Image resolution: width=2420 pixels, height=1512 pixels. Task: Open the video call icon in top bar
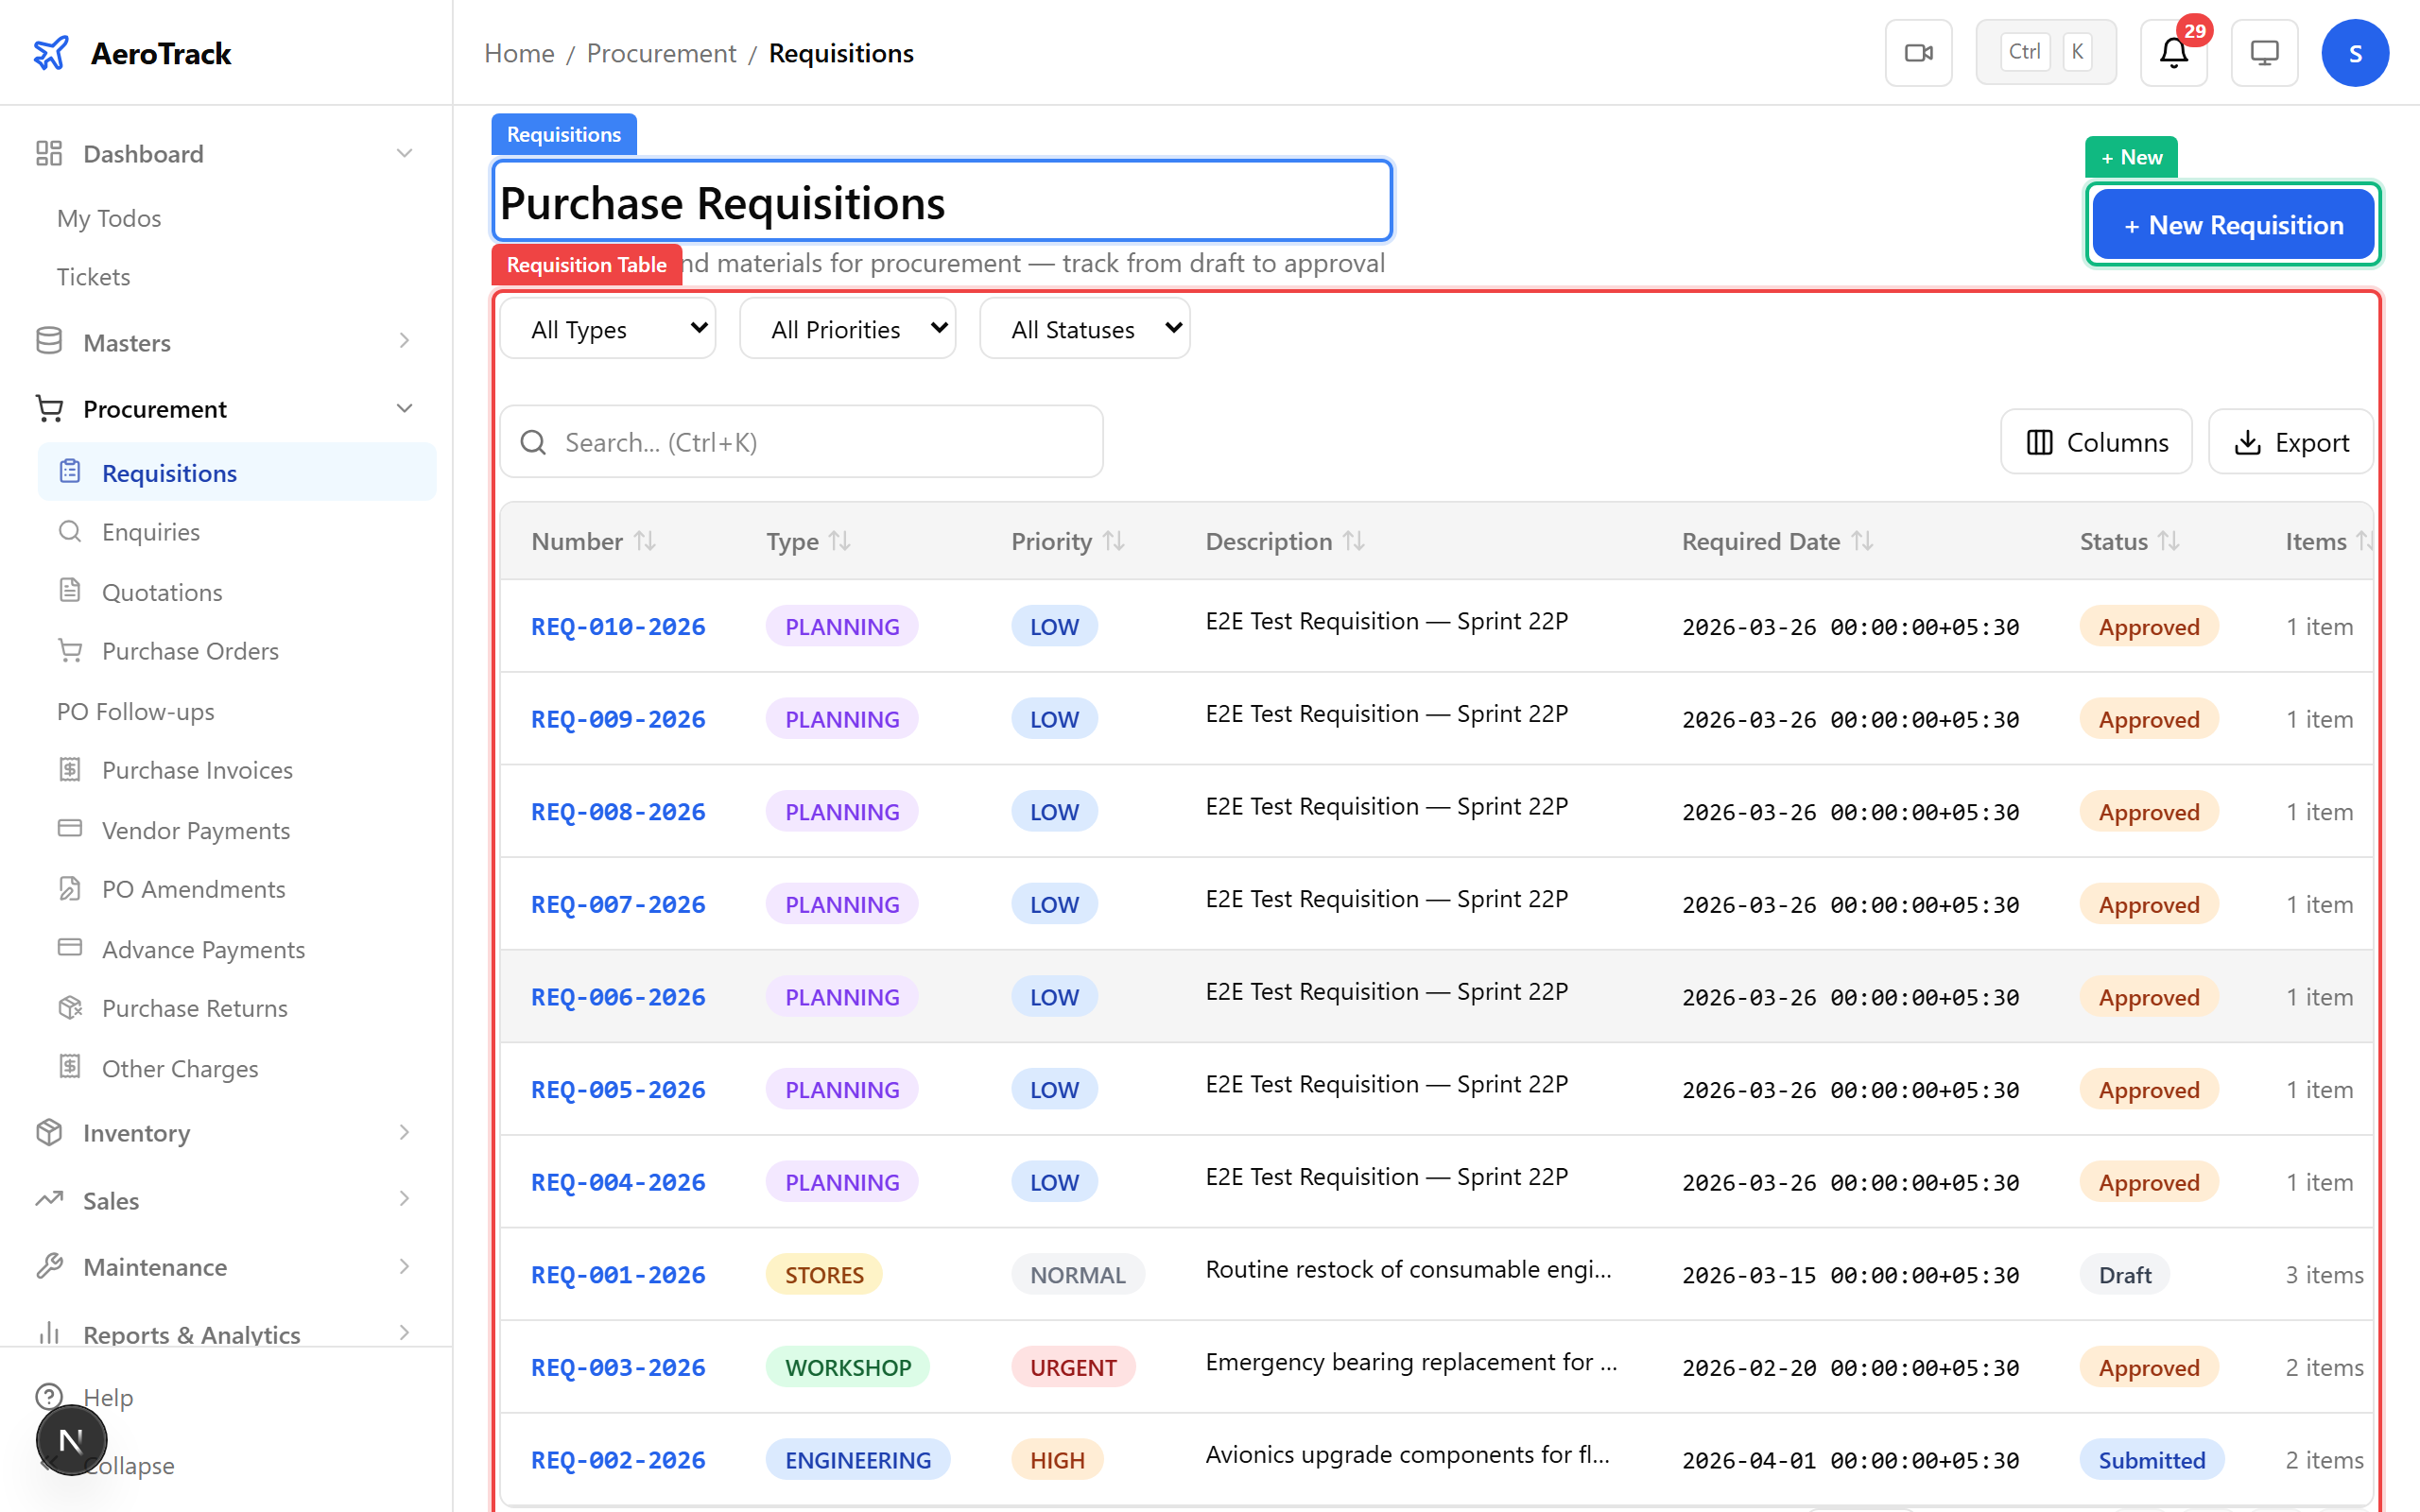point(1918,52)
